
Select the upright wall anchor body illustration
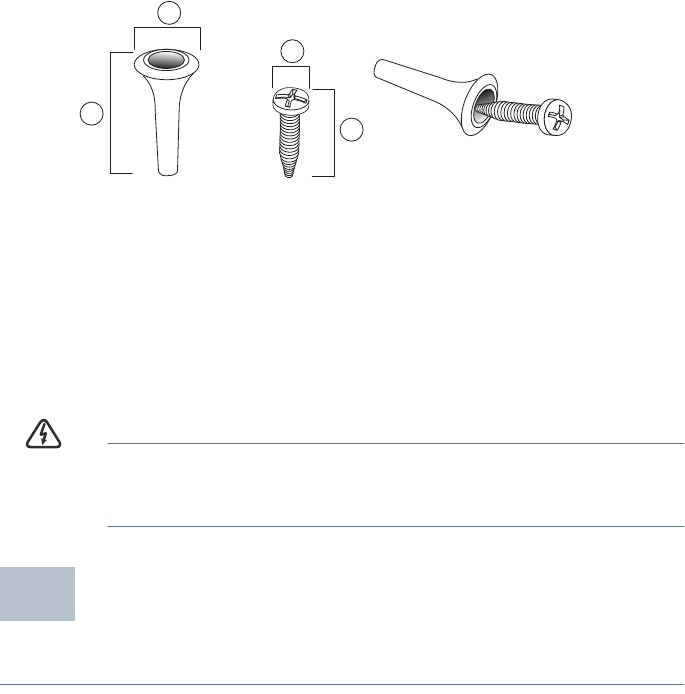167,112
